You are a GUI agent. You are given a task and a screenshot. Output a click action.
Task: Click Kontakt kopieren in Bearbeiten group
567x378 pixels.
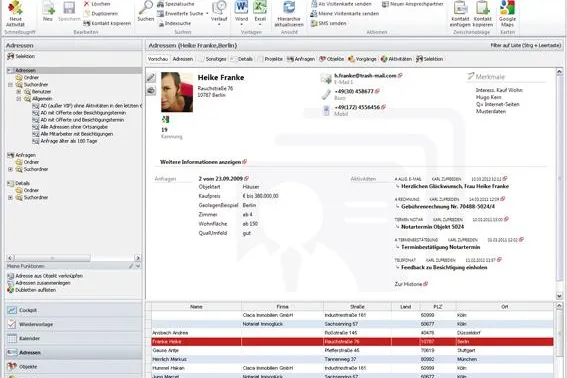click(x=107, y=24)
